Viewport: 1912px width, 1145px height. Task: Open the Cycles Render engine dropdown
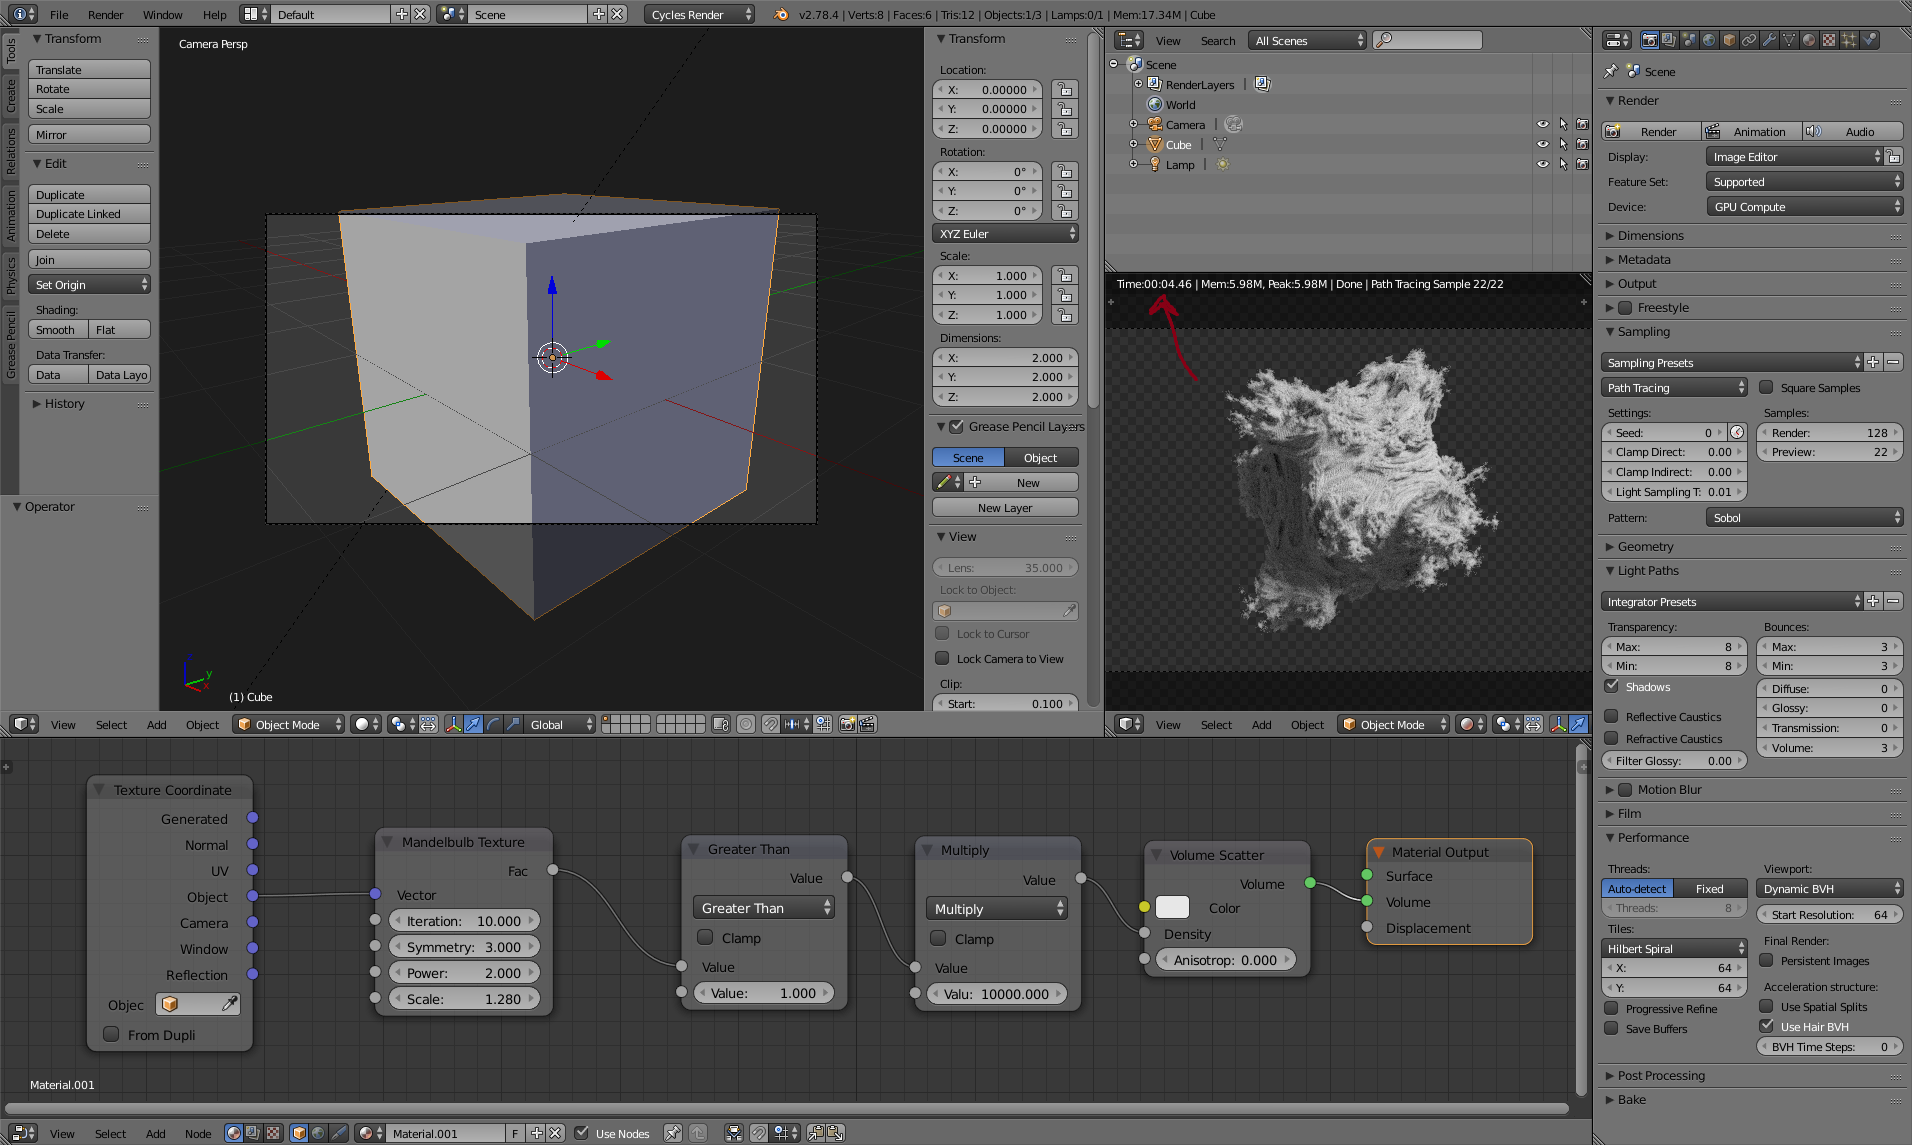pyautogui.click(x=699, y=14)
